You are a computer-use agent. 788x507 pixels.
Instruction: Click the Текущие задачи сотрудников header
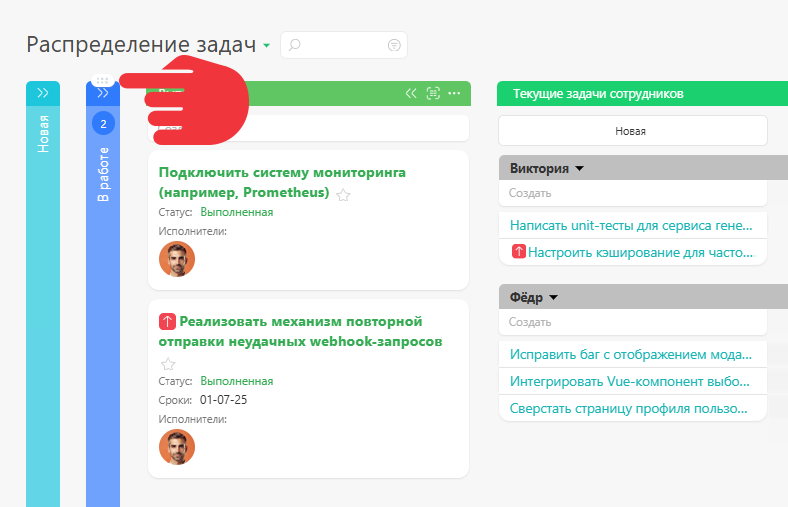(x=598, y=94)
